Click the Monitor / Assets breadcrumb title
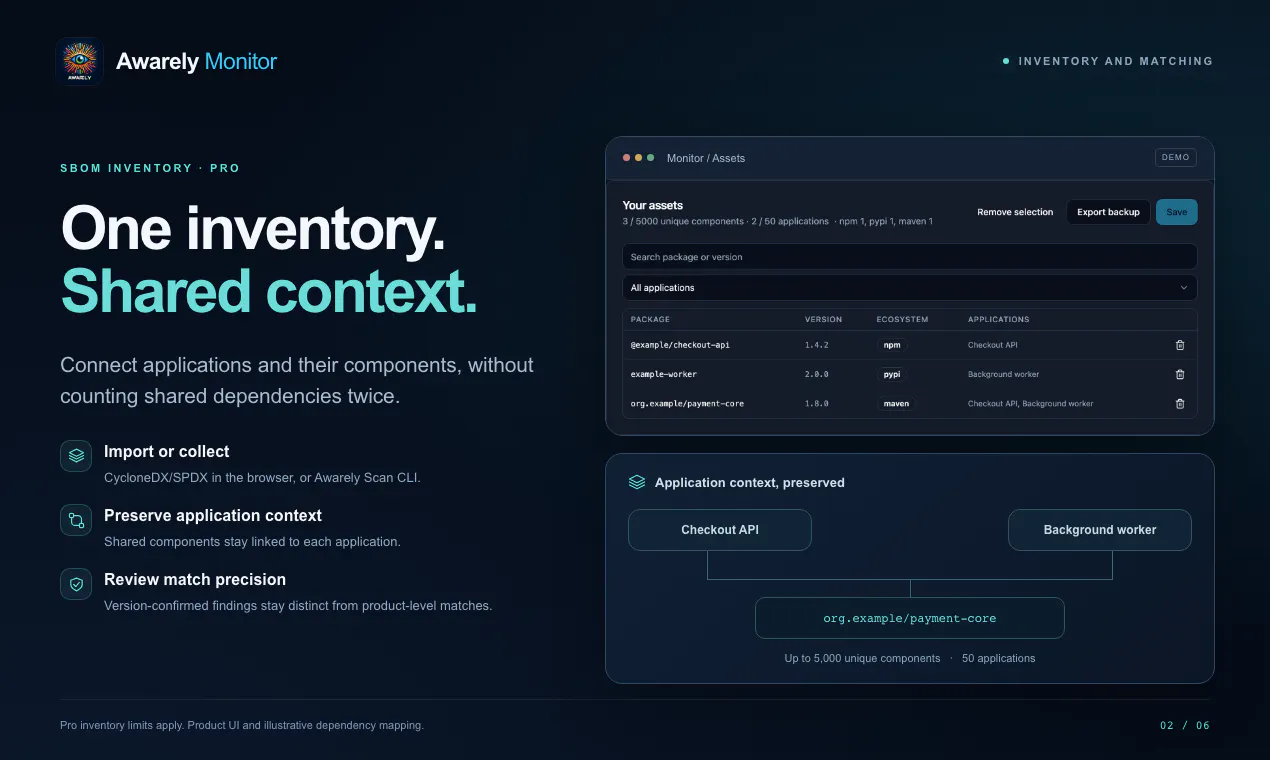Viewport: 1270px width, 760px height. 706,158
